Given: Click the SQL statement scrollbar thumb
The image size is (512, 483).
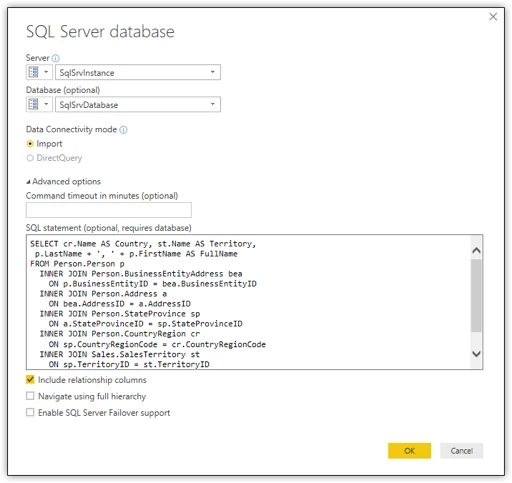Looking at the screenshot, I should pyautogui.click(x=477, y=295).
